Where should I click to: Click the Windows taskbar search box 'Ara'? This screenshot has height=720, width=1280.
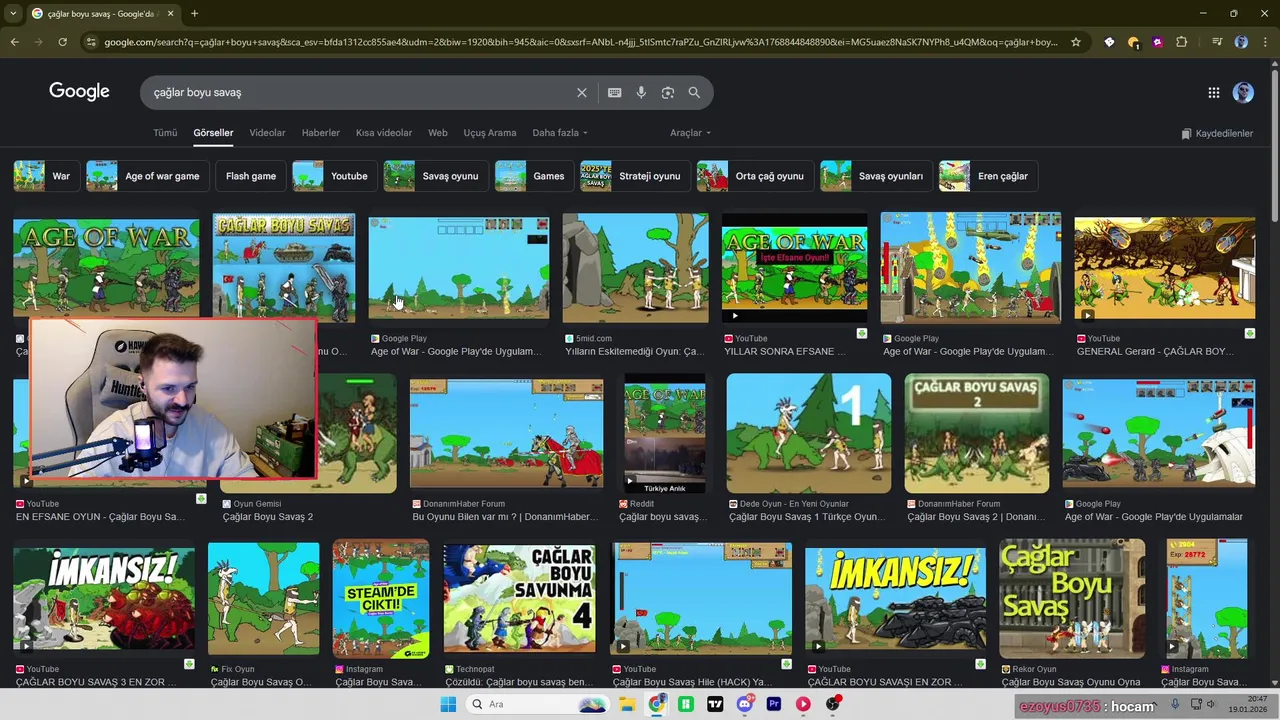538,704
